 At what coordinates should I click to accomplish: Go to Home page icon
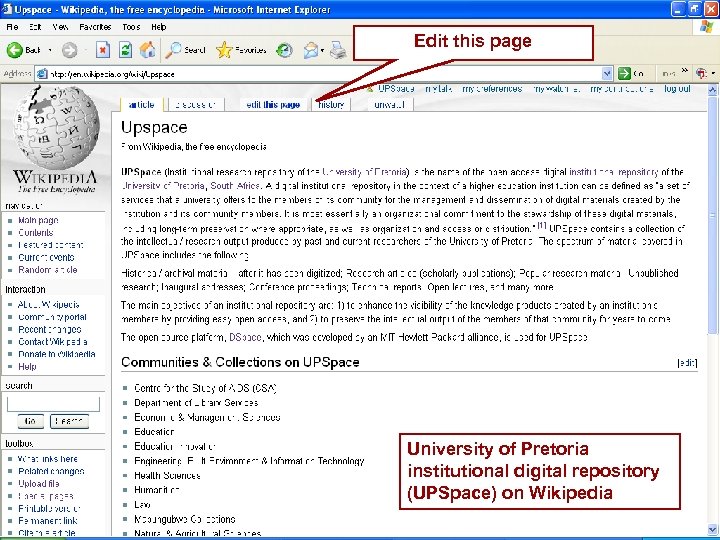(147, 50)
